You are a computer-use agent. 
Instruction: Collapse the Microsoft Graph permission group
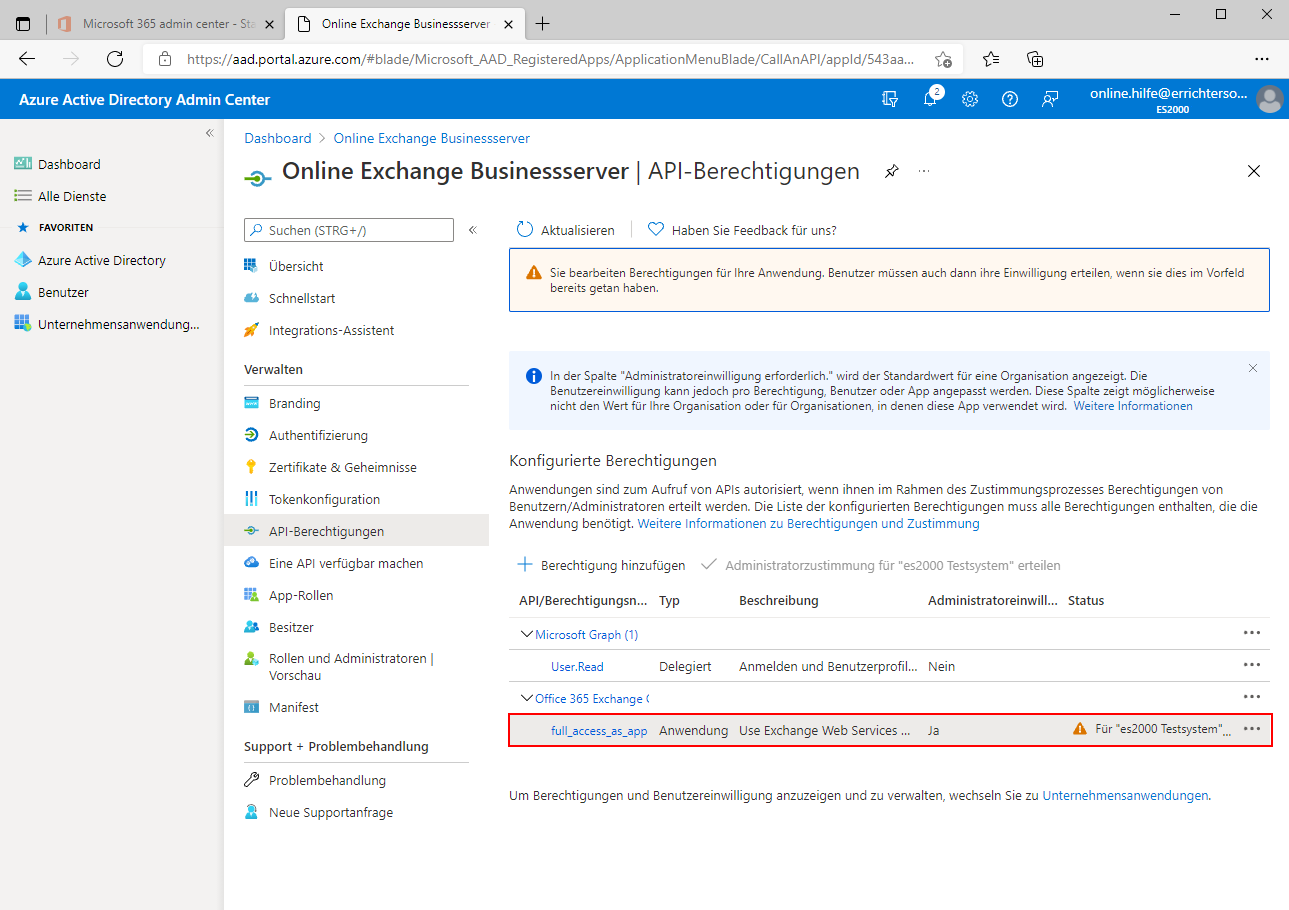tap(527, 634)
